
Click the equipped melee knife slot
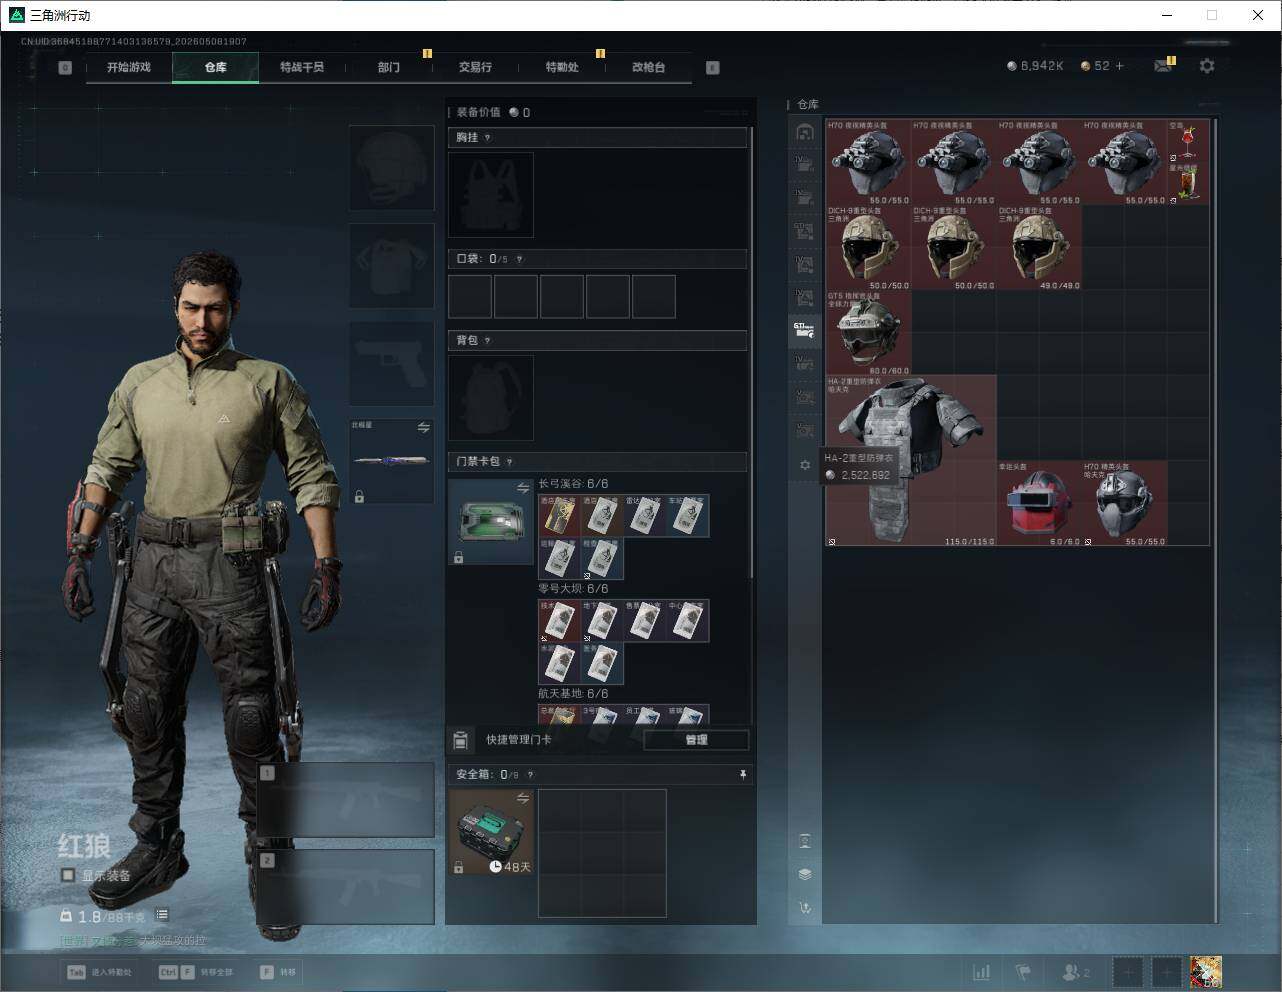click(x=391, y=461)
